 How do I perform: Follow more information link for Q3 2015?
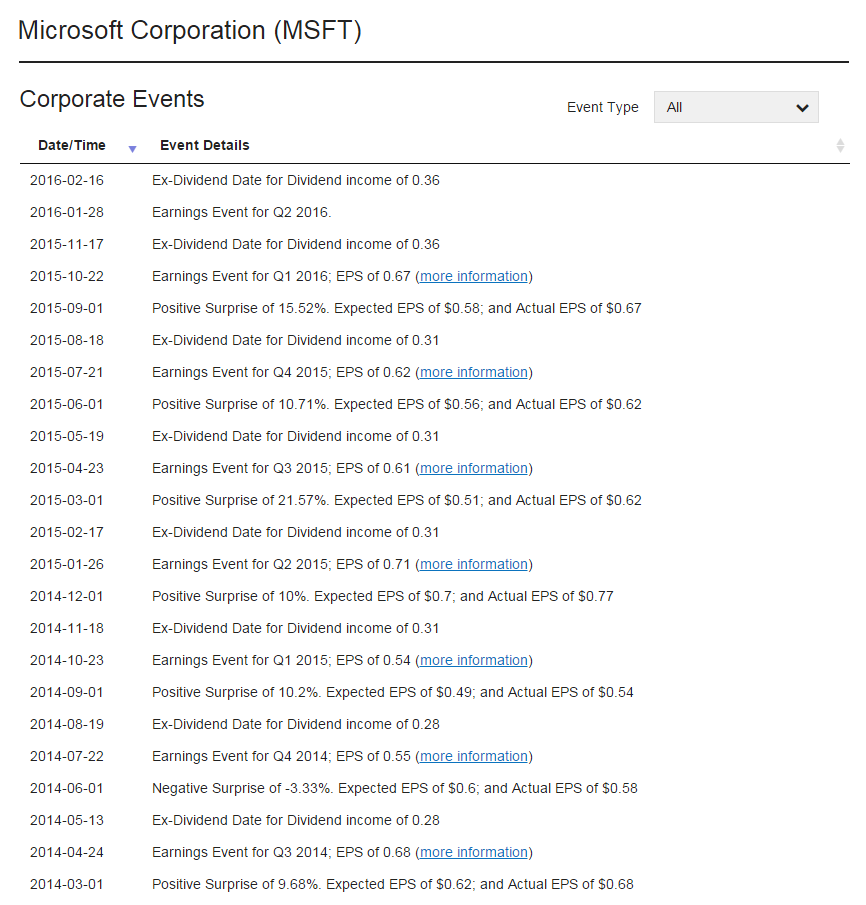click(x=474, y=469)
